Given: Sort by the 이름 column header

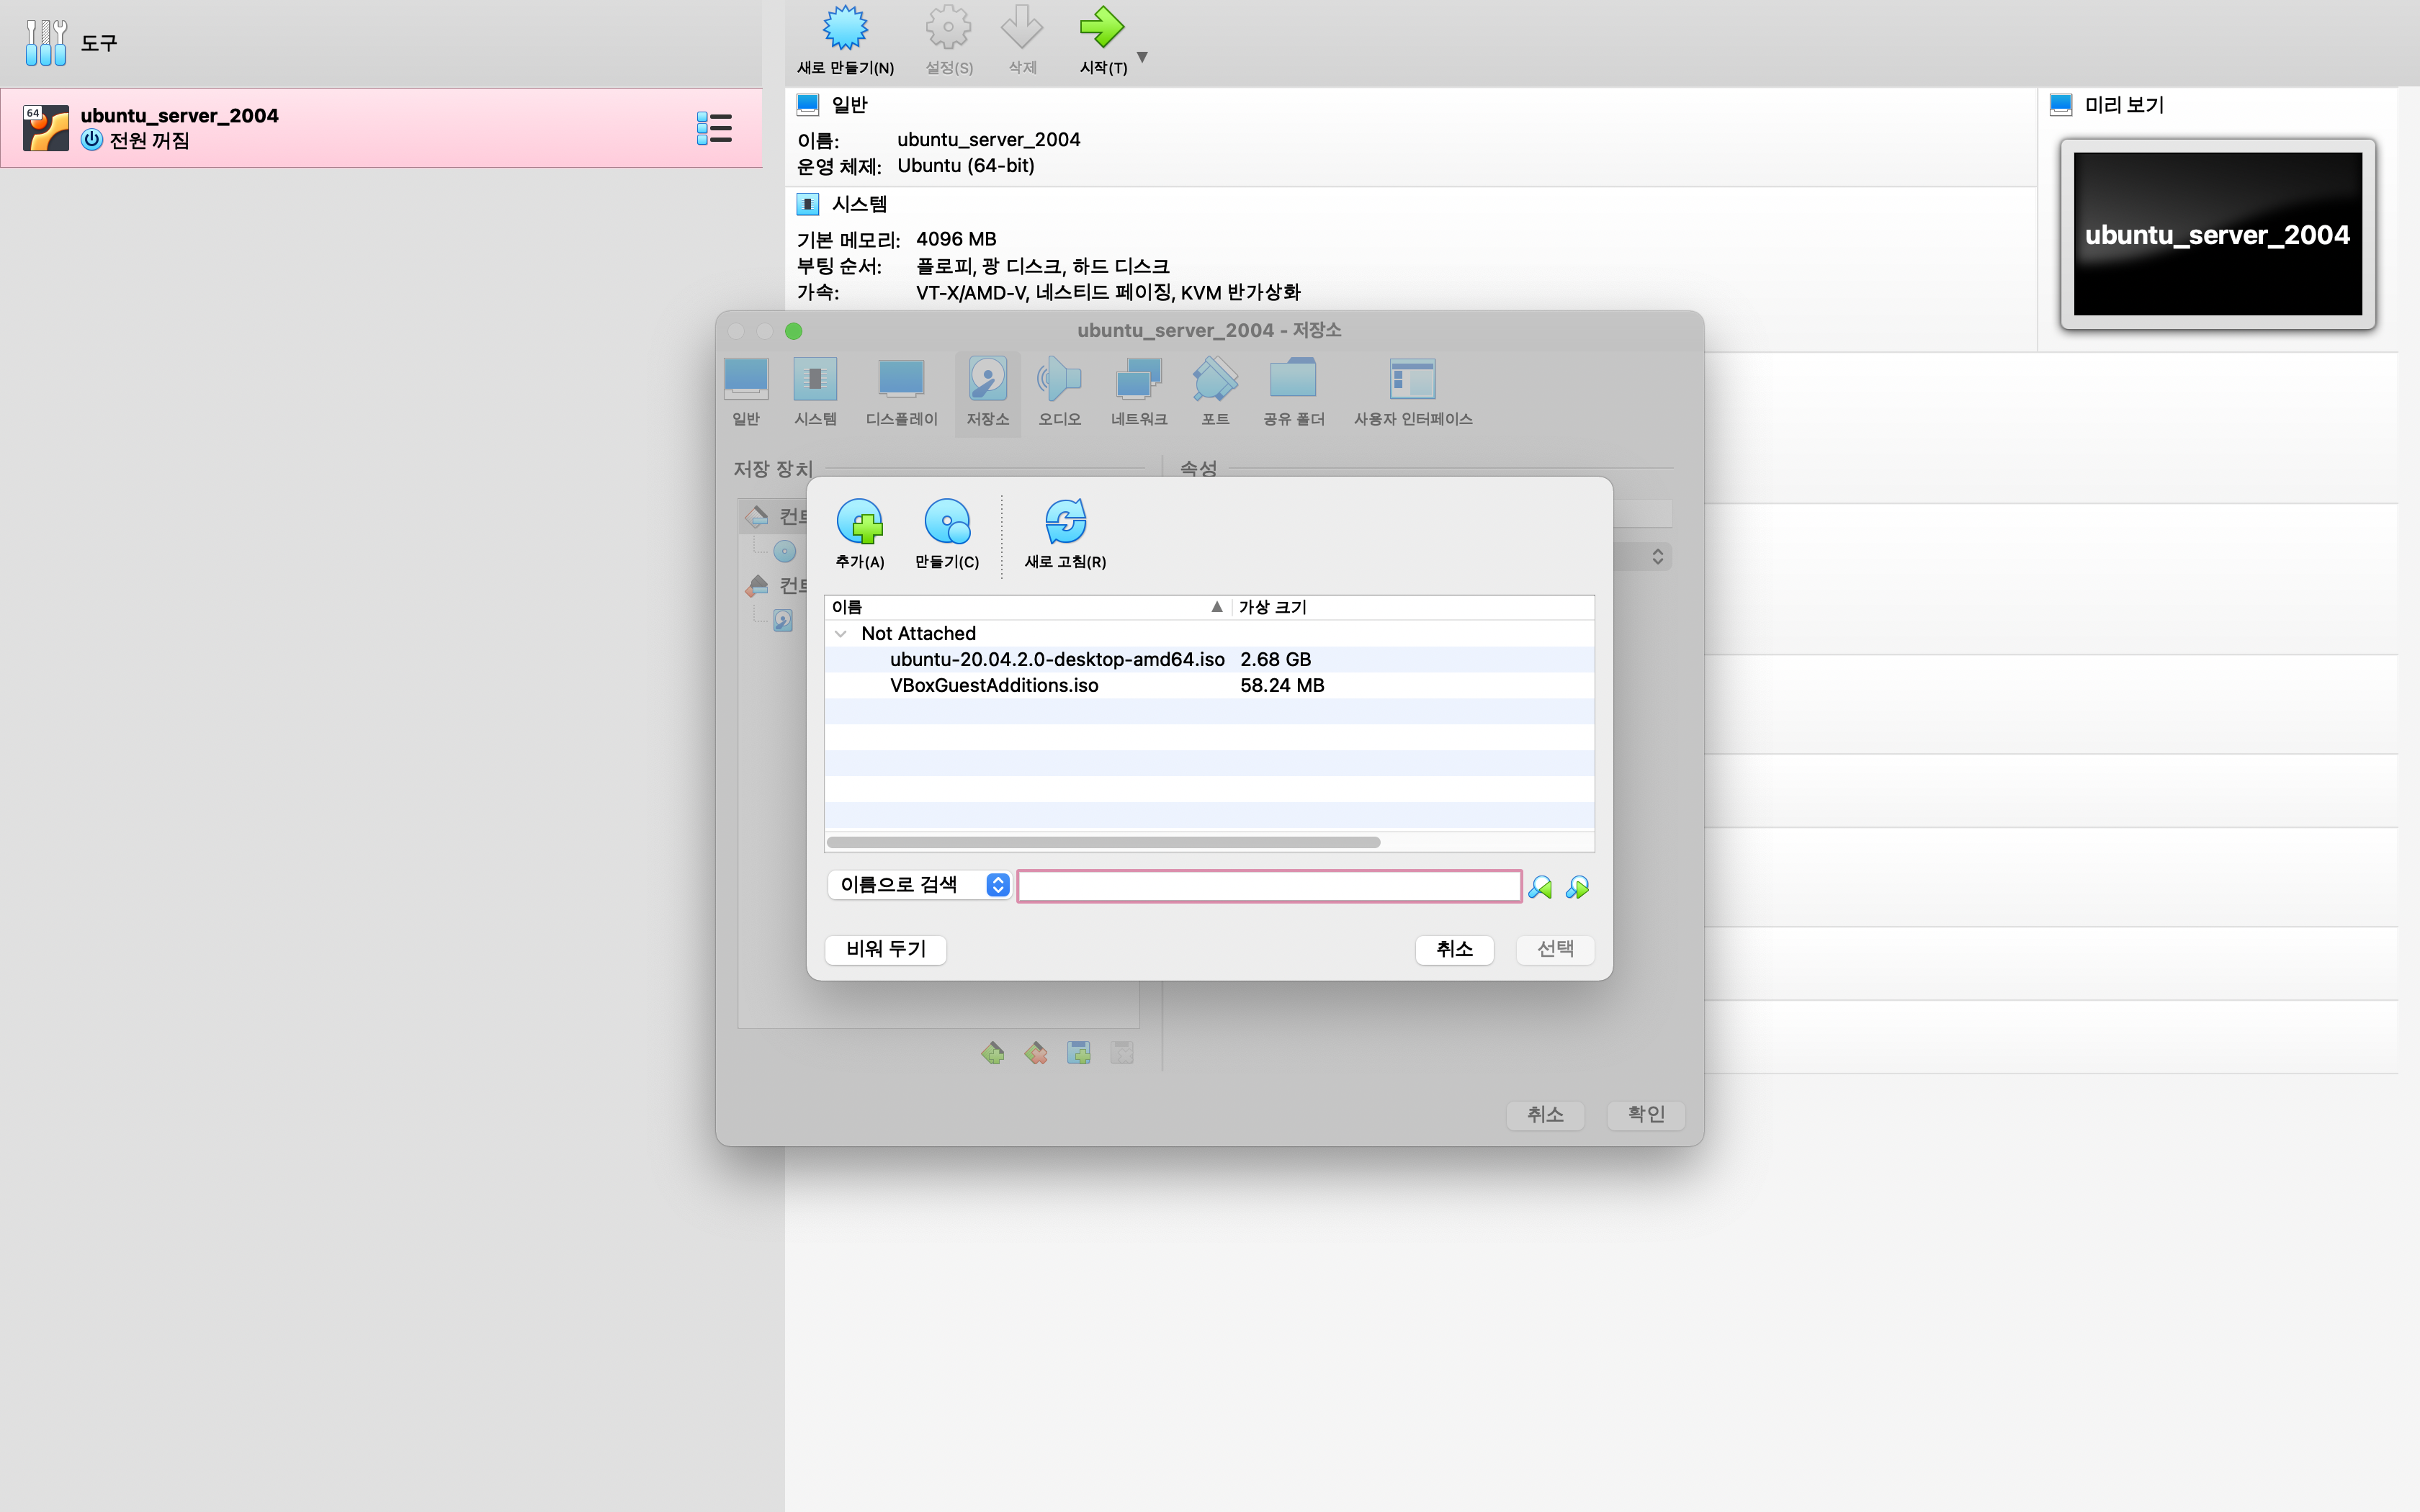Looking at the screenshot, I should tap(1020, 607).
